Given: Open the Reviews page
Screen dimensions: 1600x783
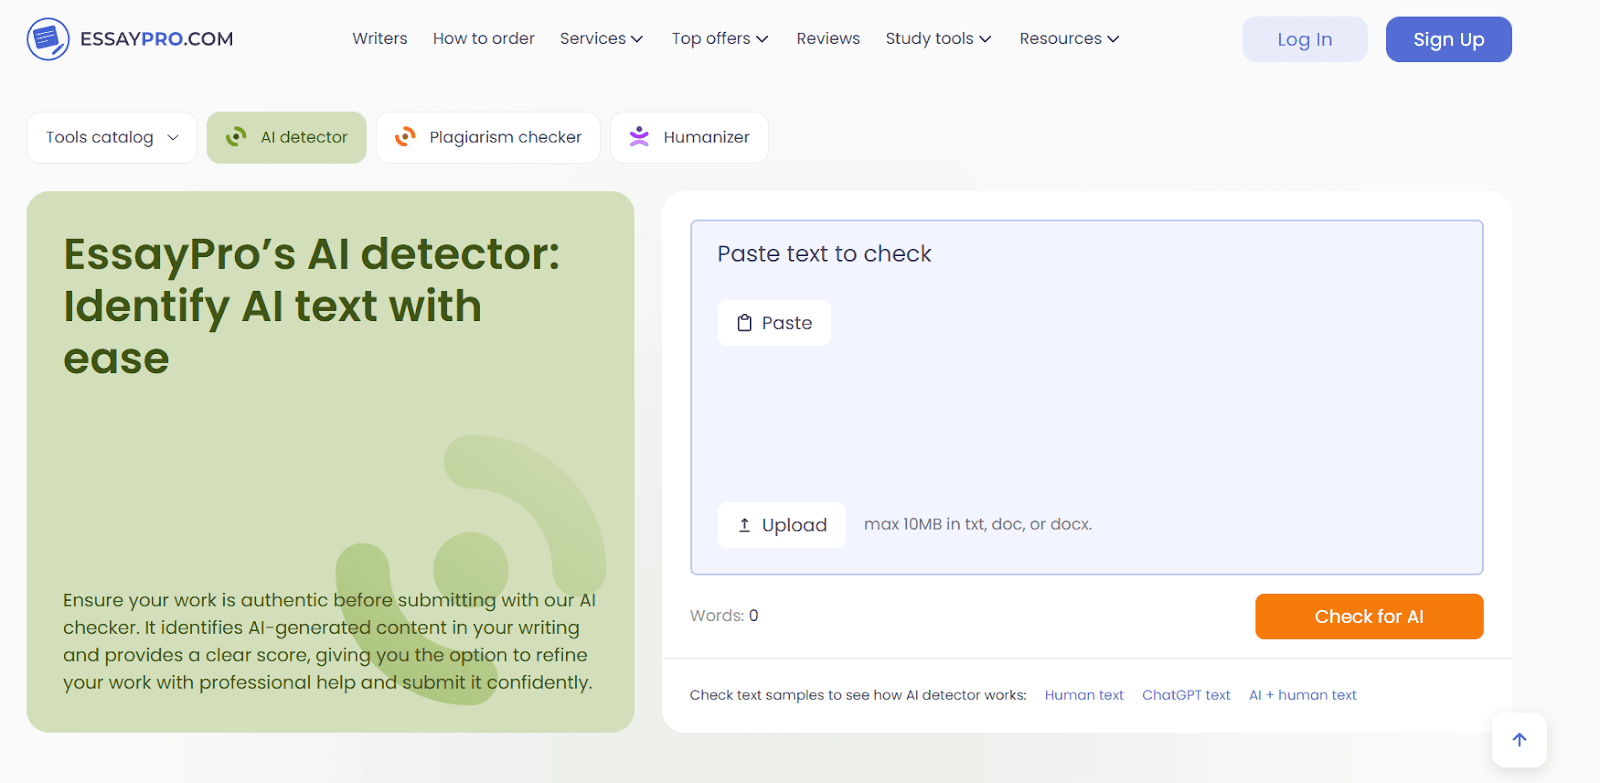Looking at the screenshot, I should pyautogui.click(x=828, y=39).
